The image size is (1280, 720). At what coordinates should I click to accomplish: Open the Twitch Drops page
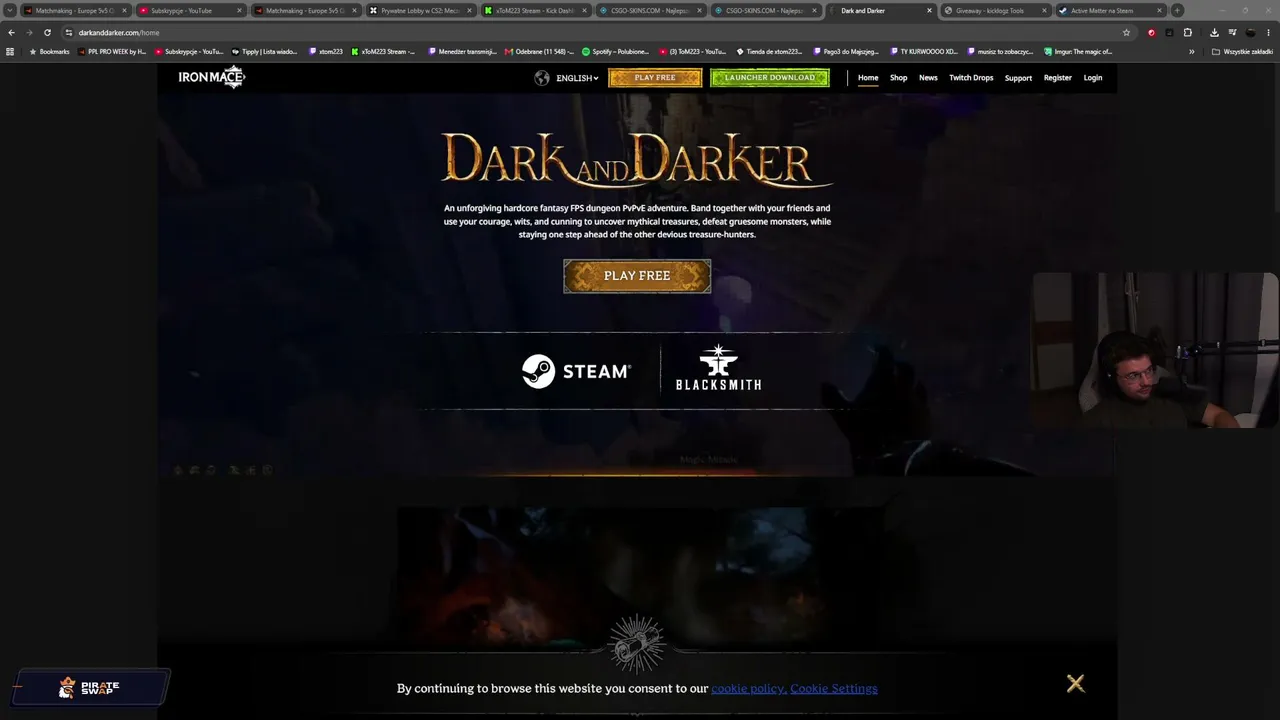click(x=971, y=78)
